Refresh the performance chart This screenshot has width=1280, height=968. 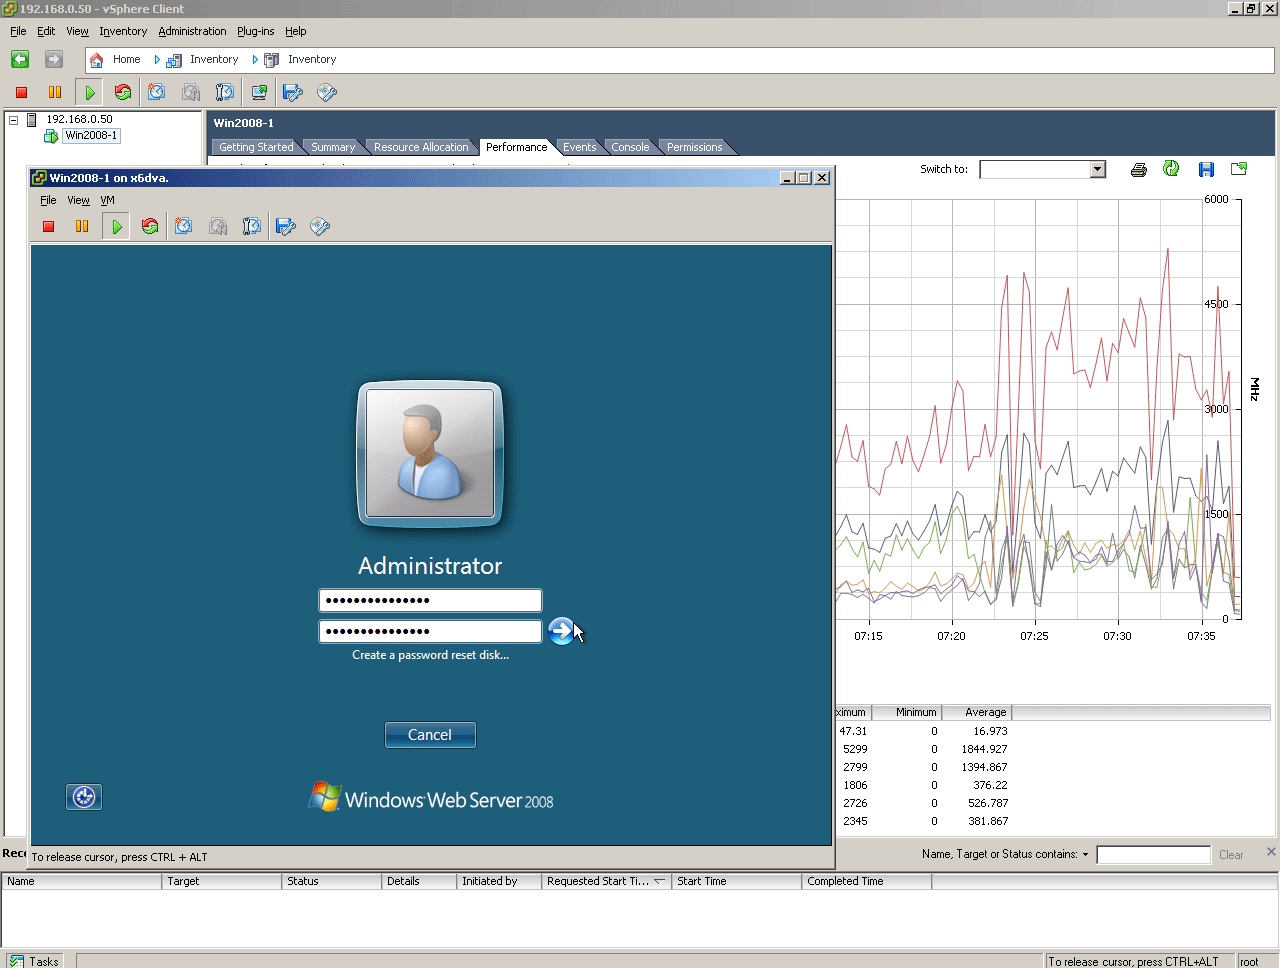tap(1171, 169)
